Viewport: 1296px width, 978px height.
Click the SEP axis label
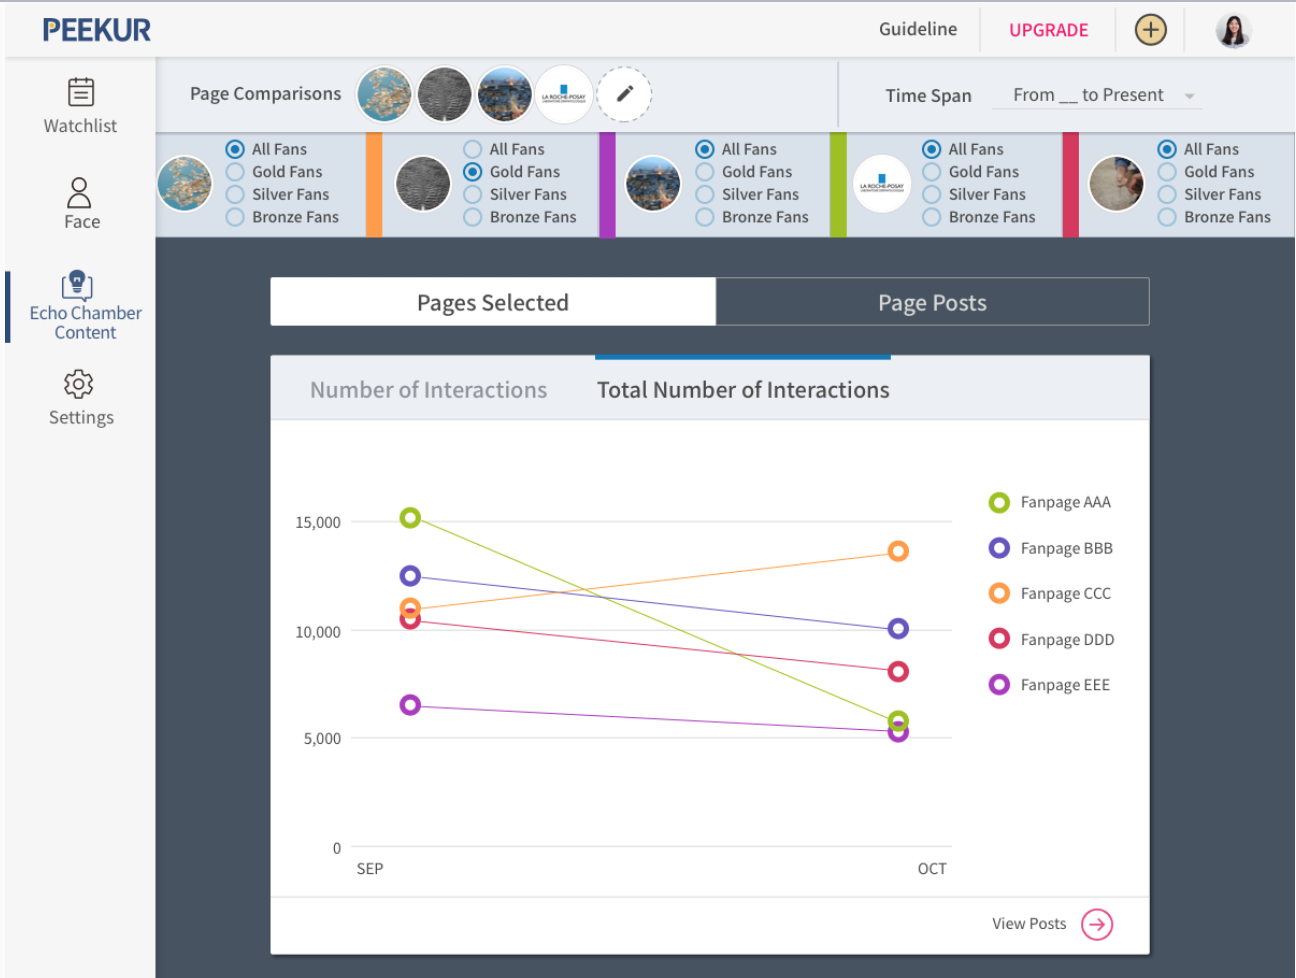pos(370,869)
